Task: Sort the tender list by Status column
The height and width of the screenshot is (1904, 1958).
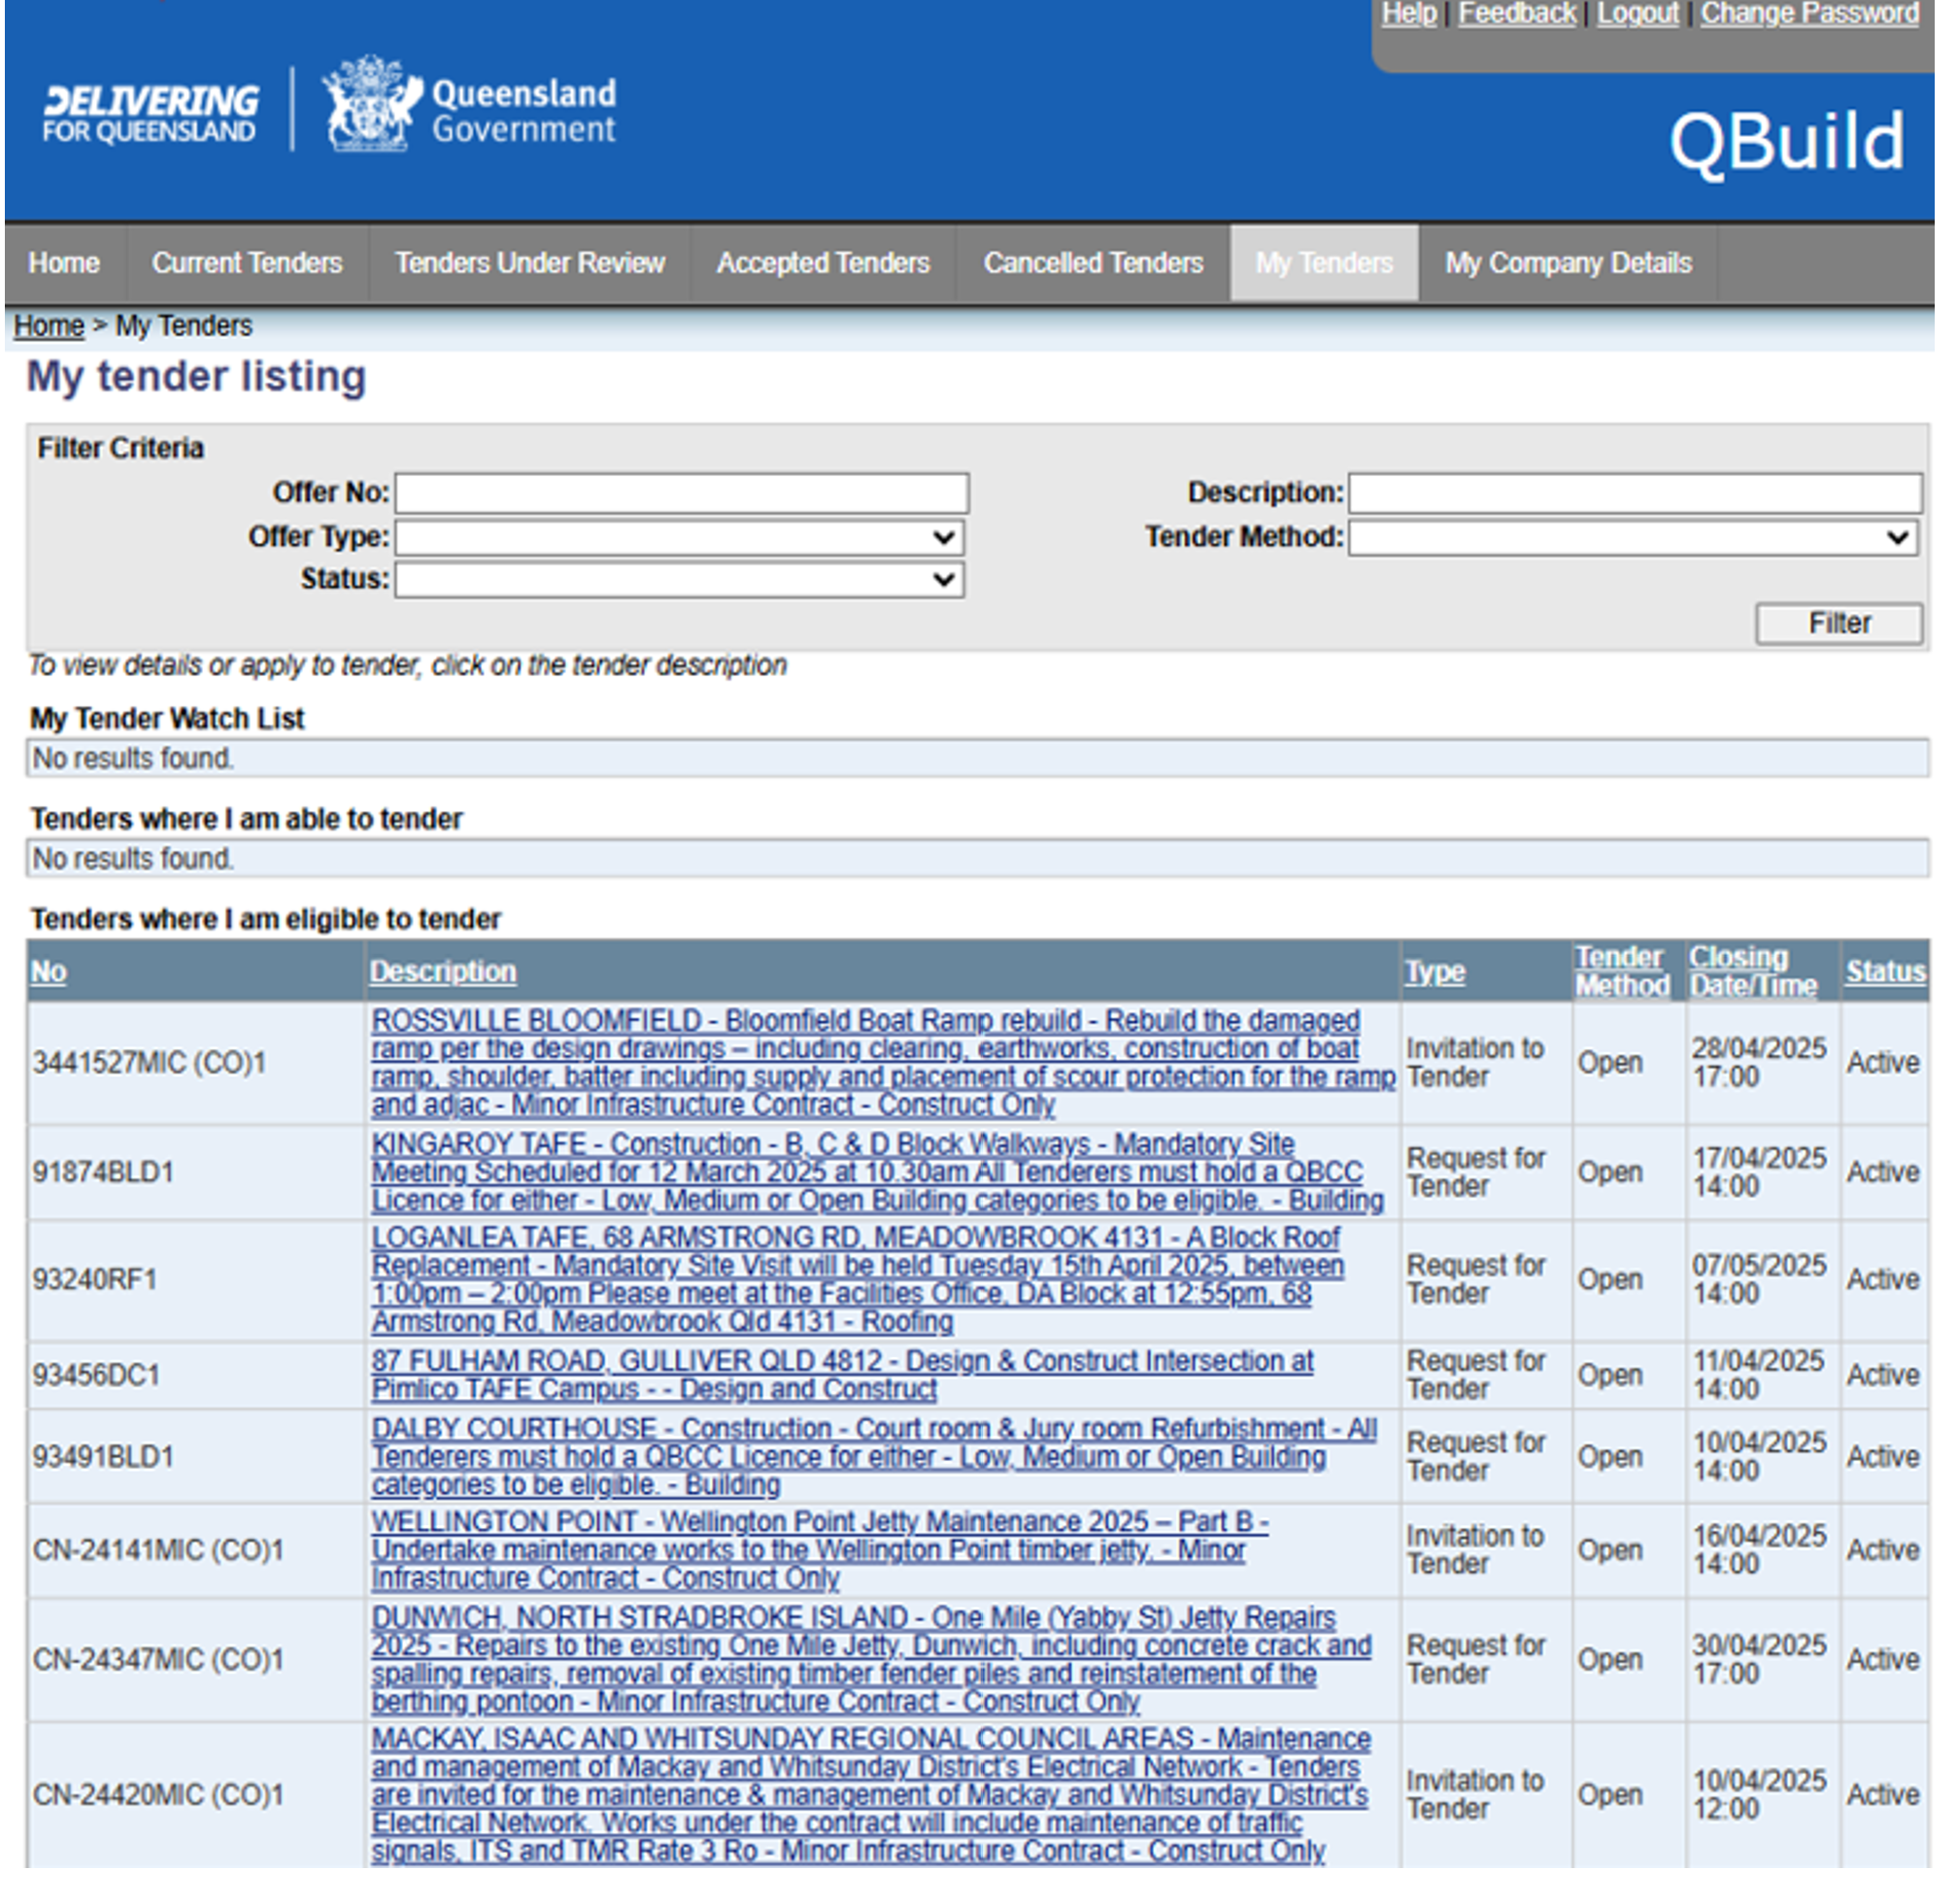Action: click(x=1885, y=971)
